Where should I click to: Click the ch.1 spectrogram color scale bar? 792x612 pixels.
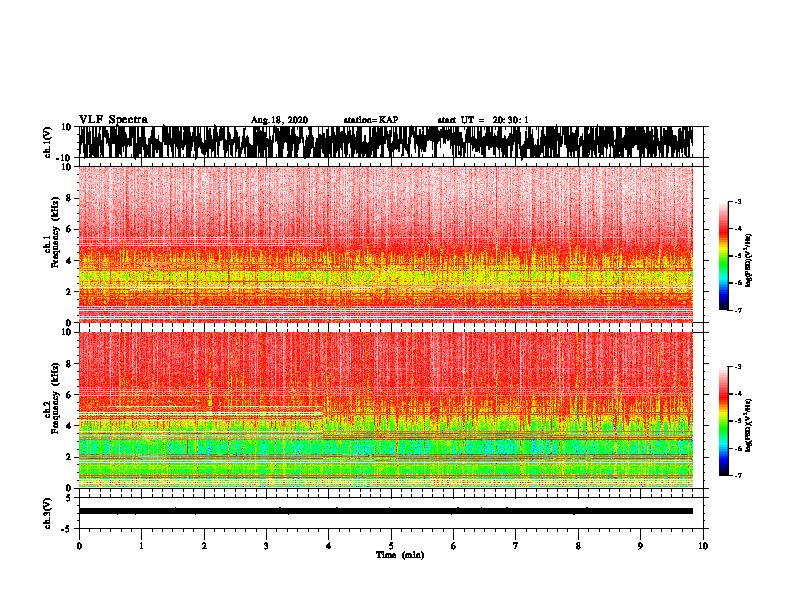[x=723, y=256]
